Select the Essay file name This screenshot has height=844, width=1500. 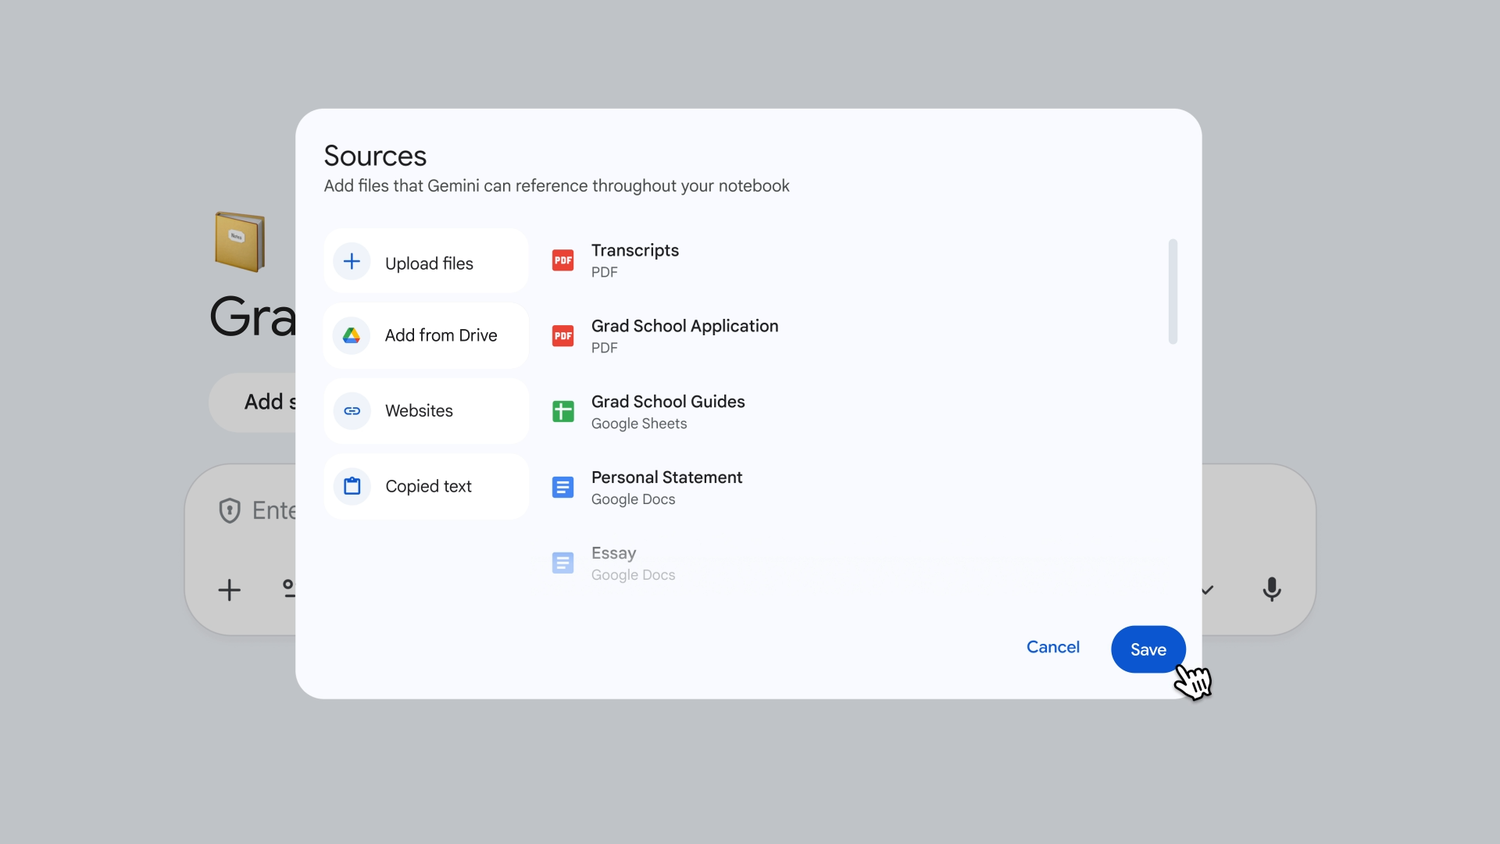tap(614, 553)
